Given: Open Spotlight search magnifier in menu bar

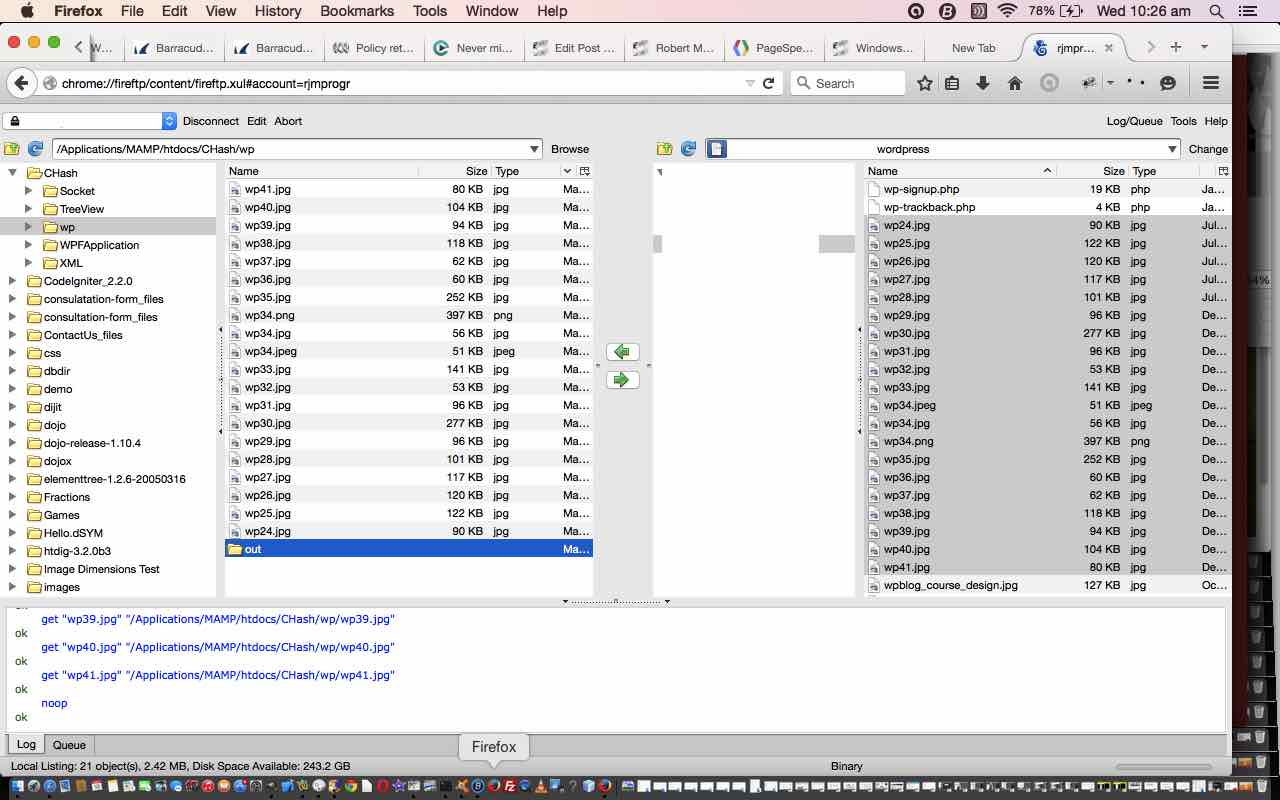Looking at the screenshot, I should tap(1217, 11).
